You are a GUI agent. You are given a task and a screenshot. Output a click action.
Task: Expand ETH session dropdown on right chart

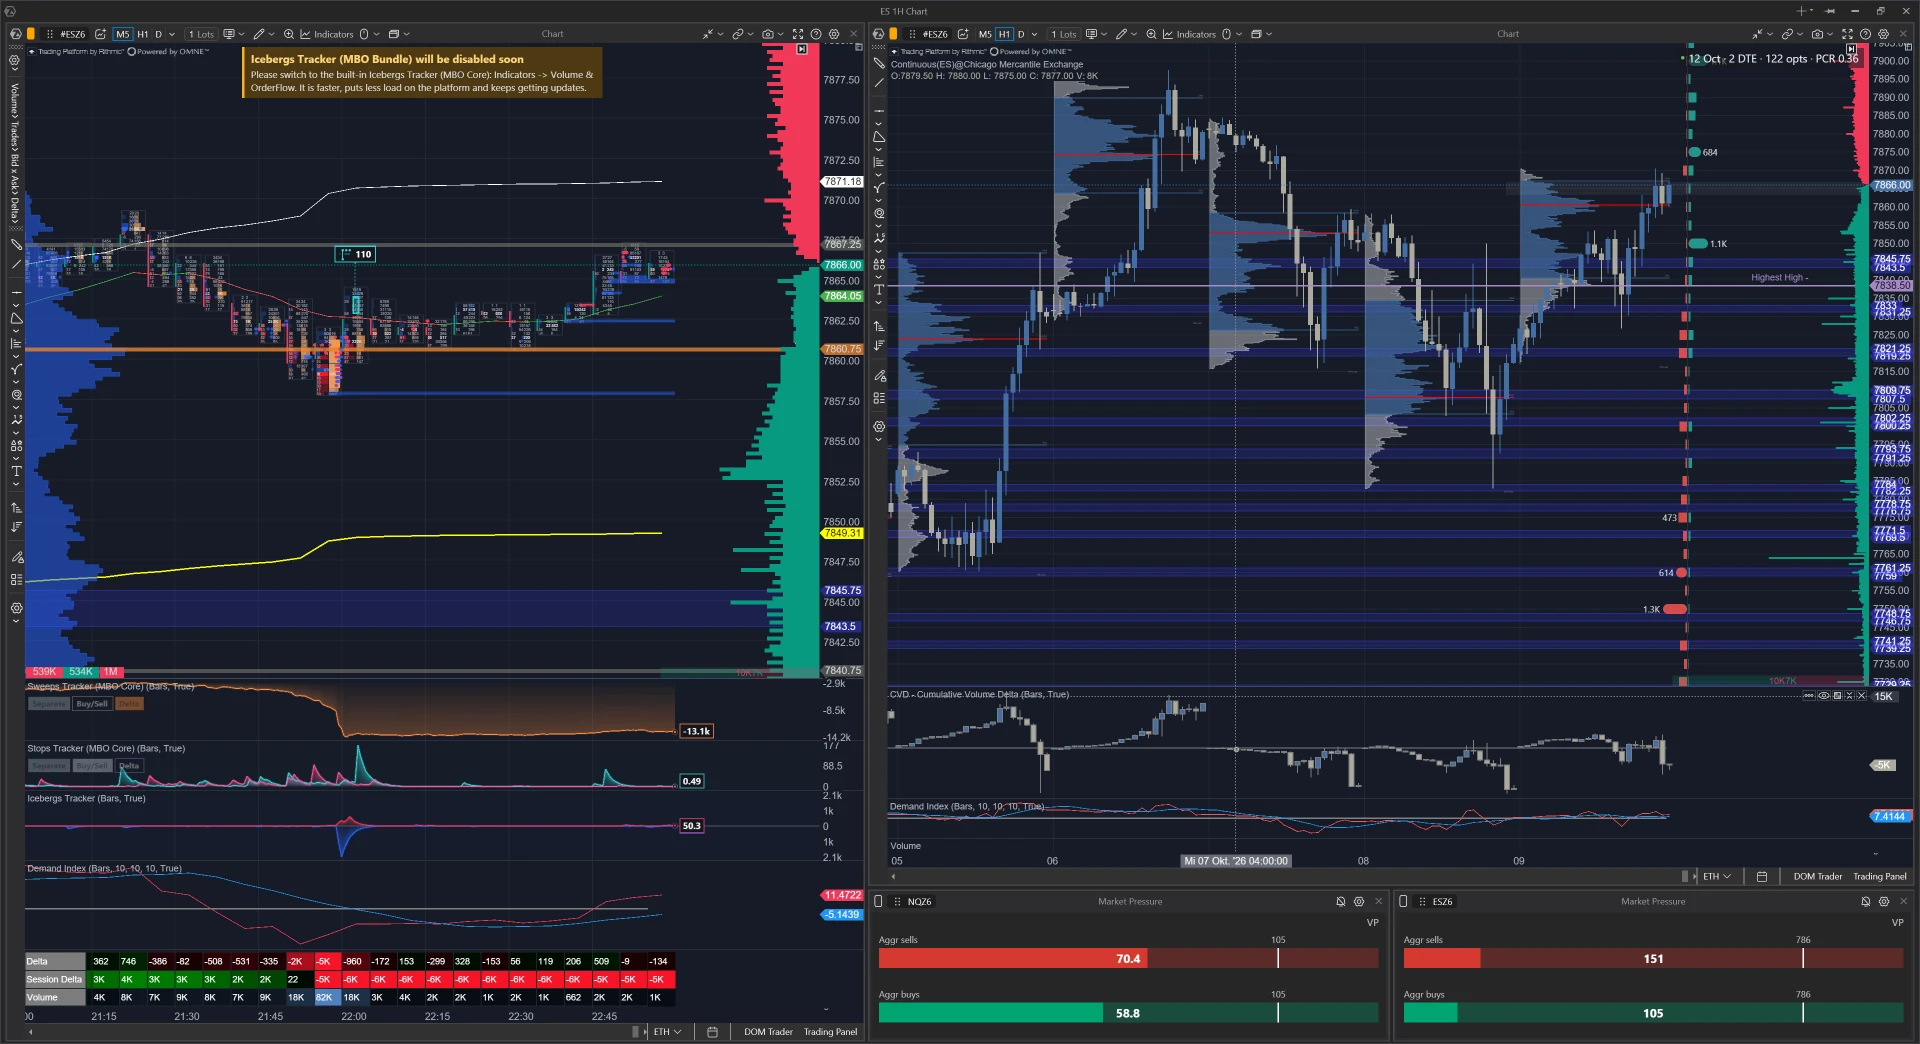coord(1717,876)
